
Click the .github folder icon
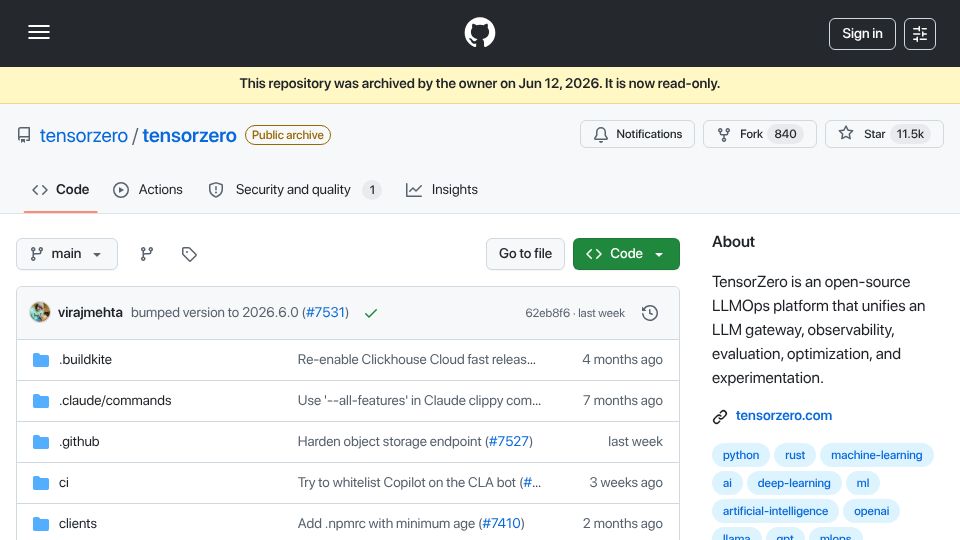(x=41, y=442)
